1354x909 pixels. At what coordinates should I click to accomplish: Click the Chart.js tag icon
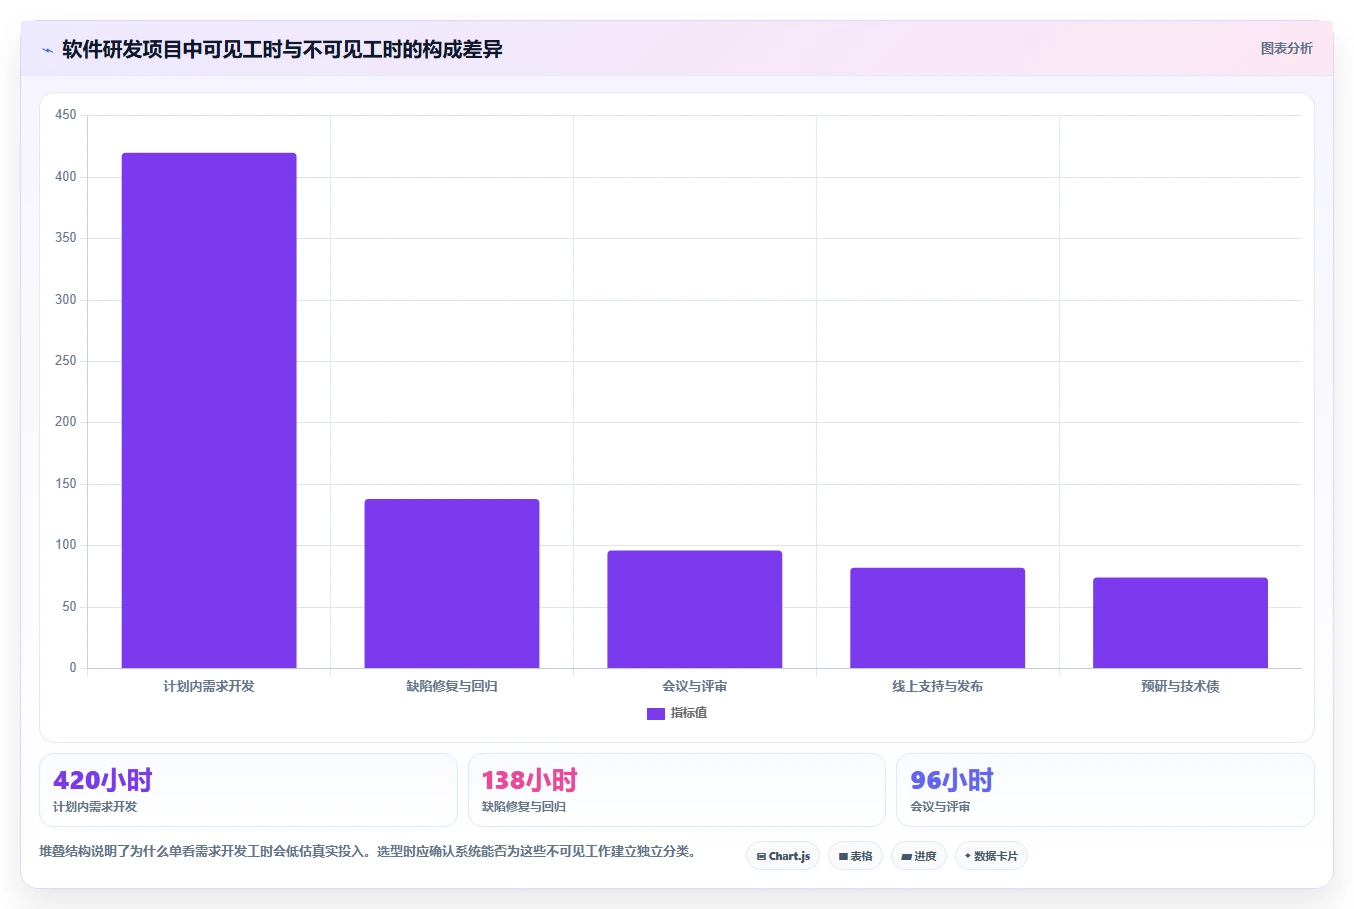(761, 857)
